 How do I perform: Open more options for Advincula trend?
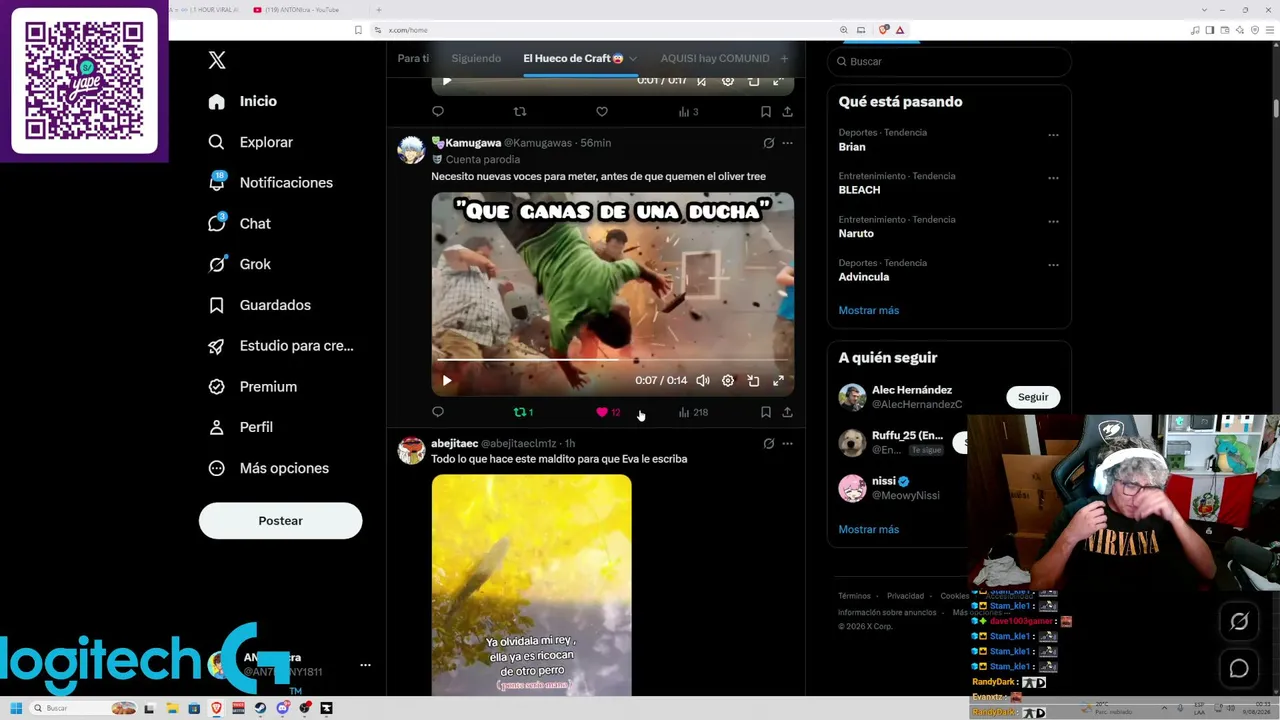(1053, 265)
